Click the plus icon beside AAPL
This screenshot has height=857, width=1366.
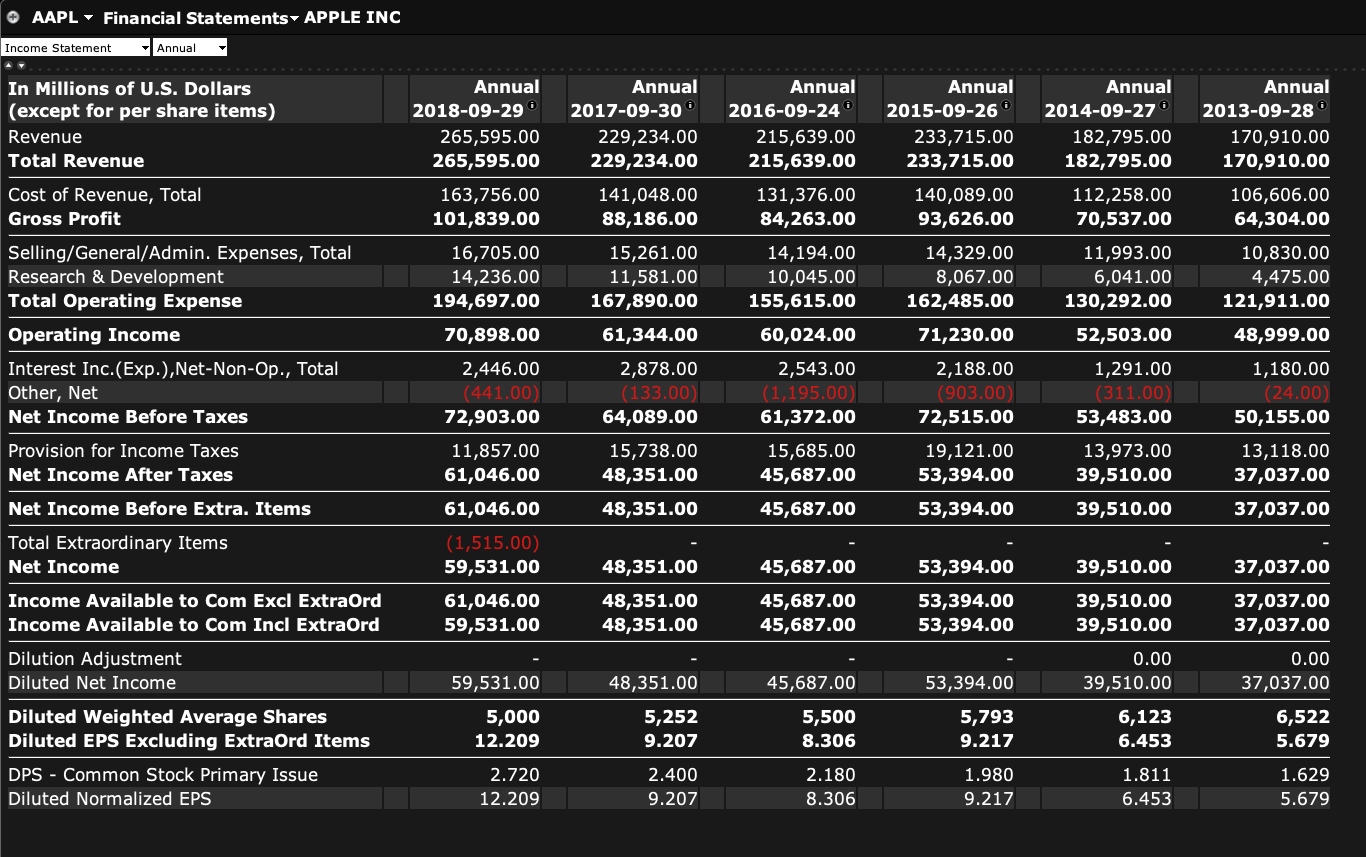14,18
